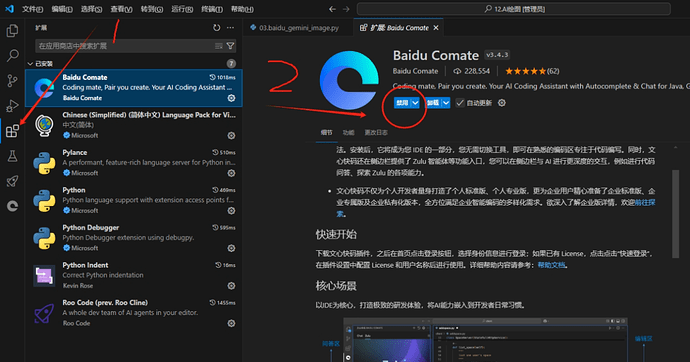690x362 pixels.
Task: Open the Testing flask view
Action: [12, 156]
